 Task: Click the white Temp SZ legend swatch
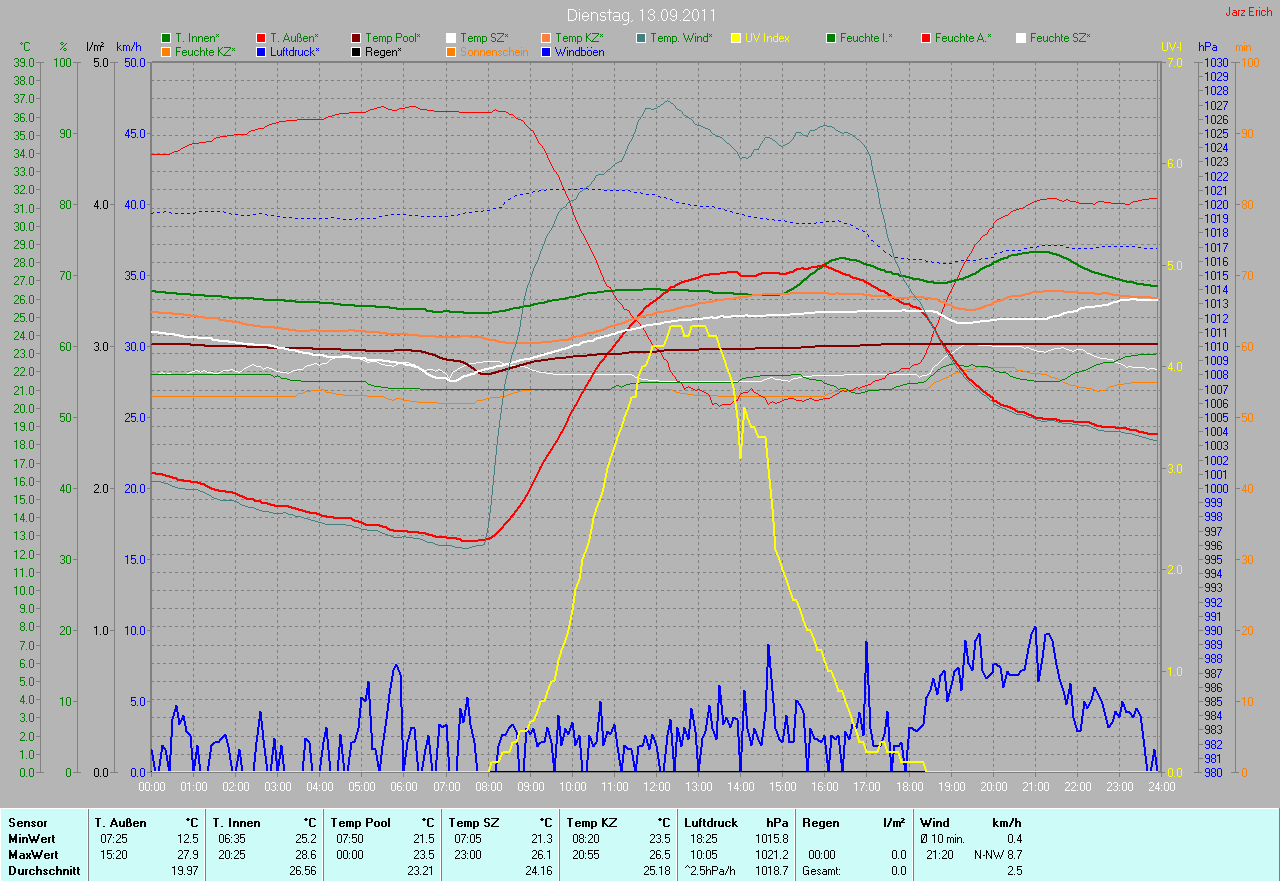(452, 38)
